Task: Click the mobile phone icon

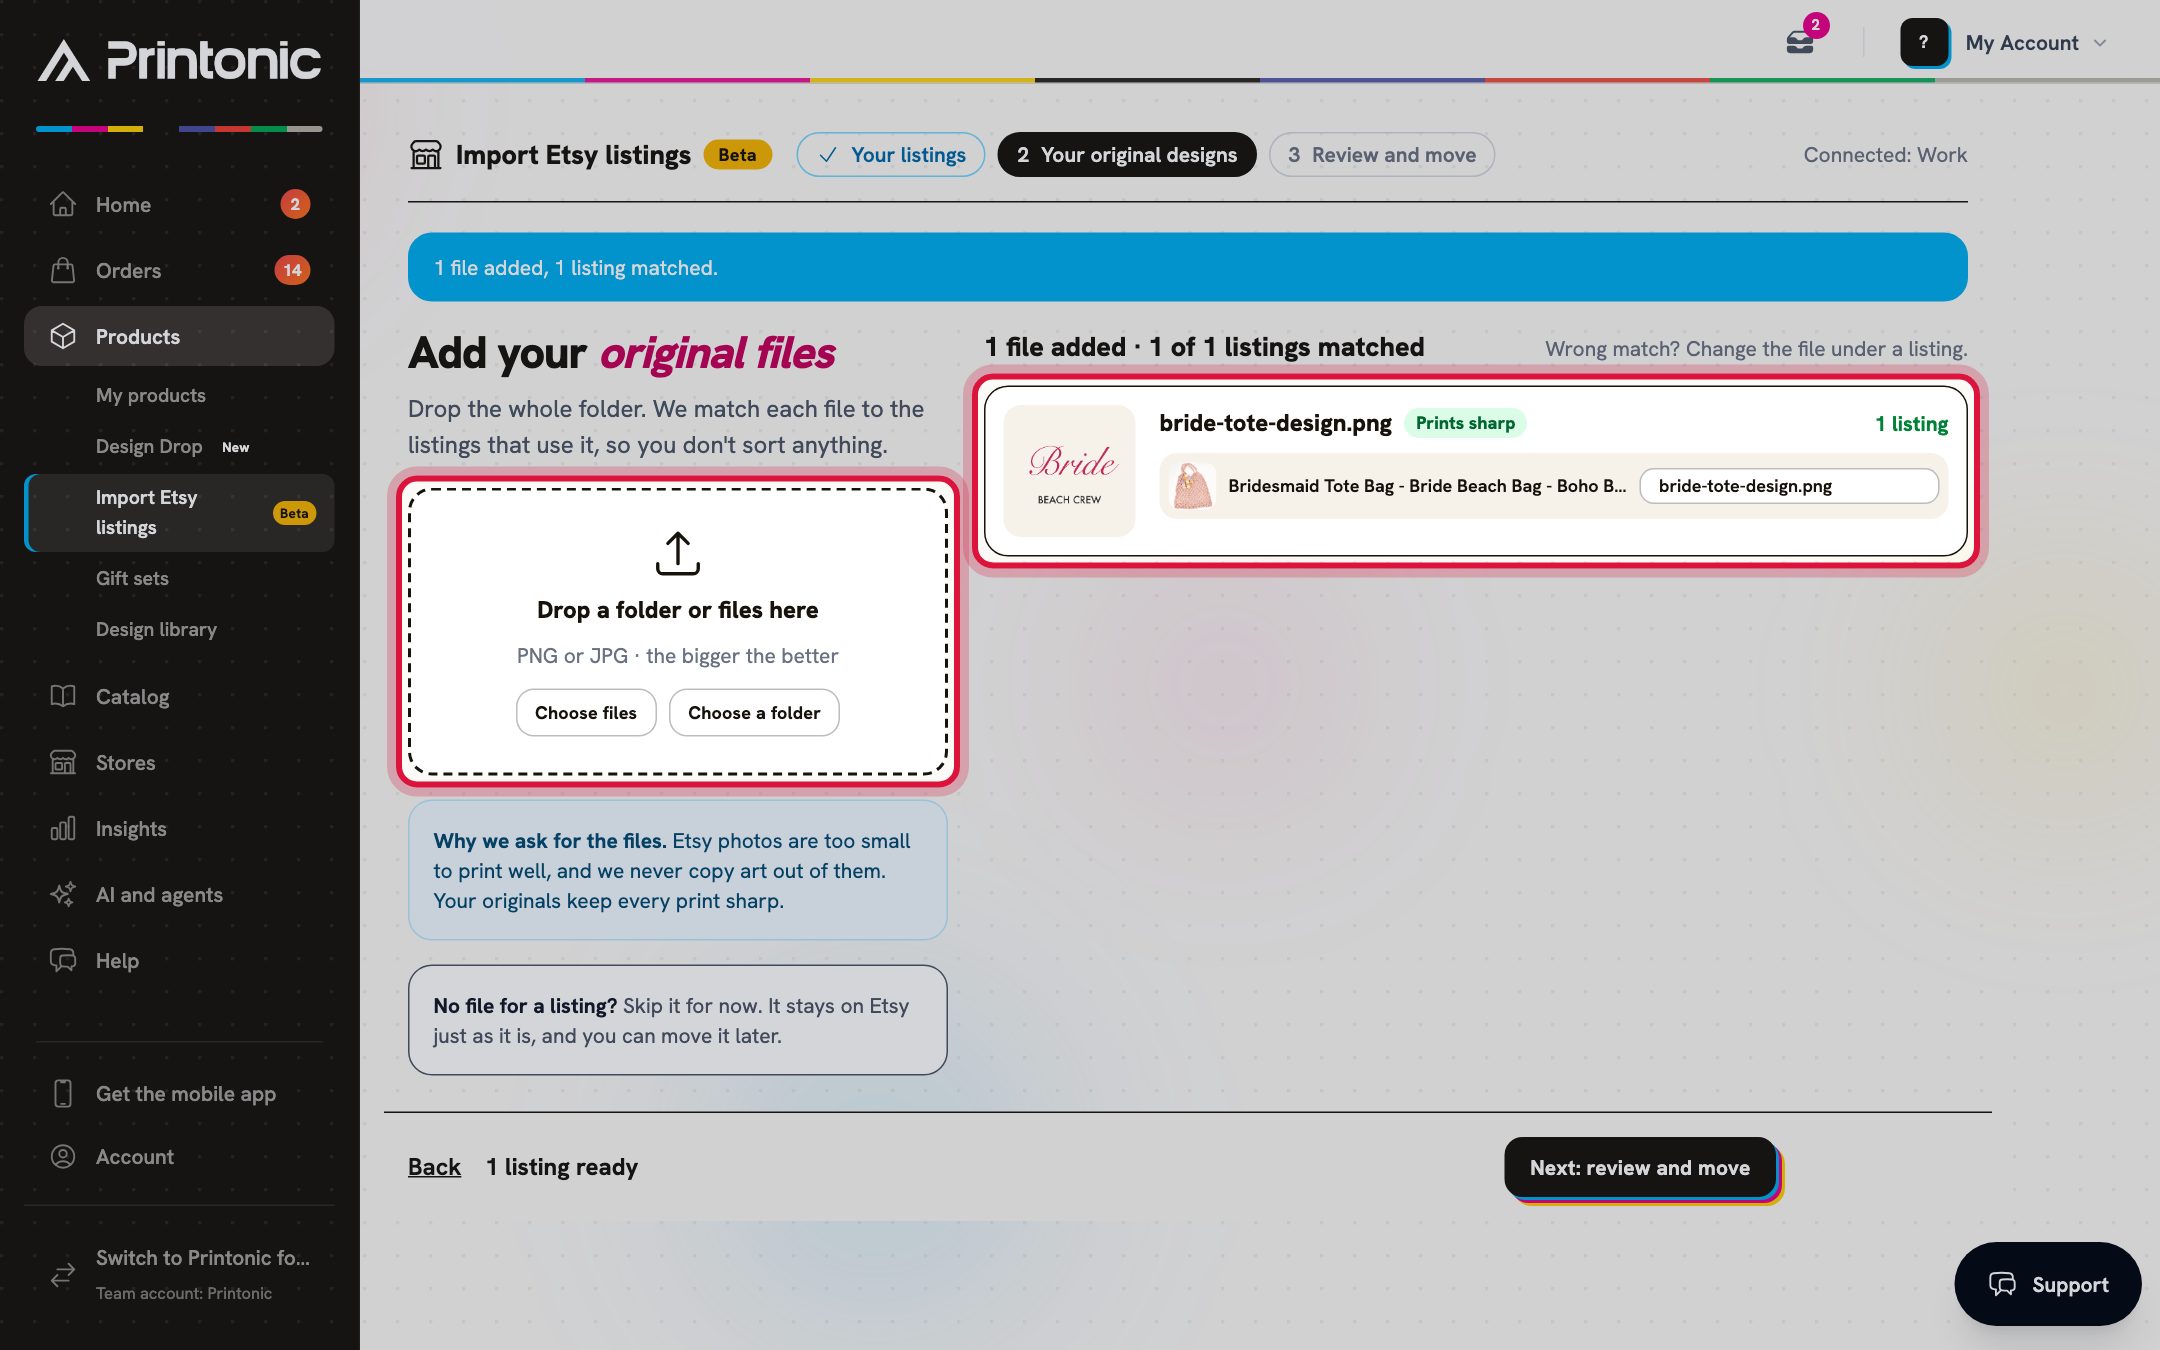Action: coord(63,1093)
